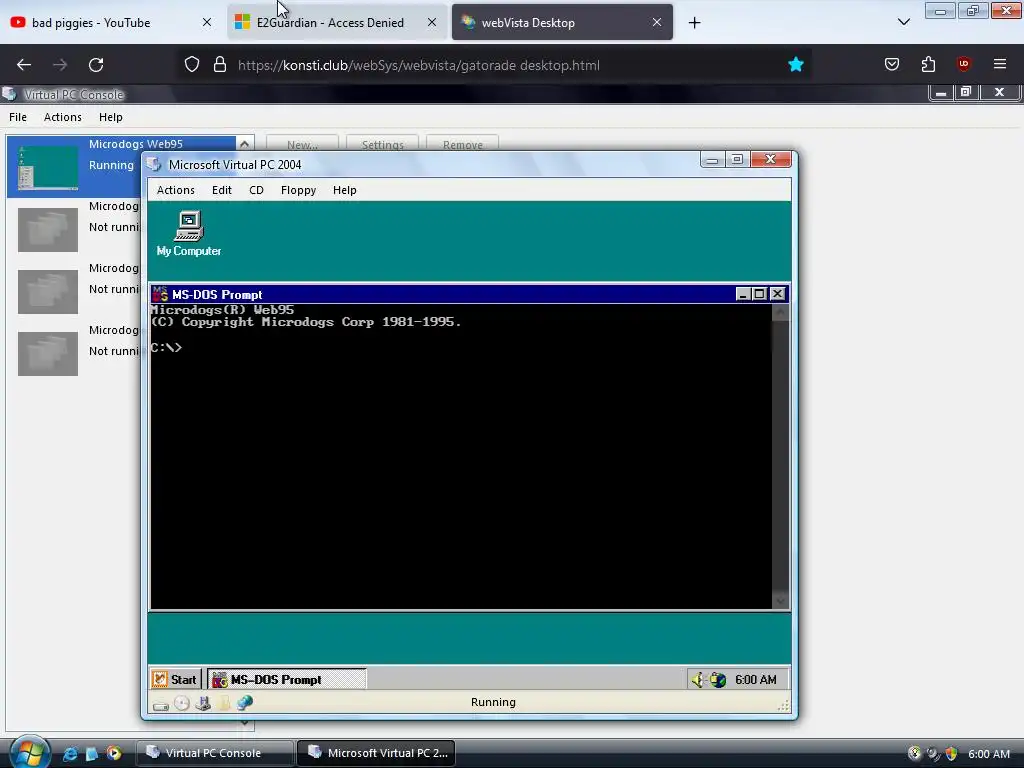Click the Vista Start orb
This screenshot has width=1024, height=768.
[x=30, y=752]
